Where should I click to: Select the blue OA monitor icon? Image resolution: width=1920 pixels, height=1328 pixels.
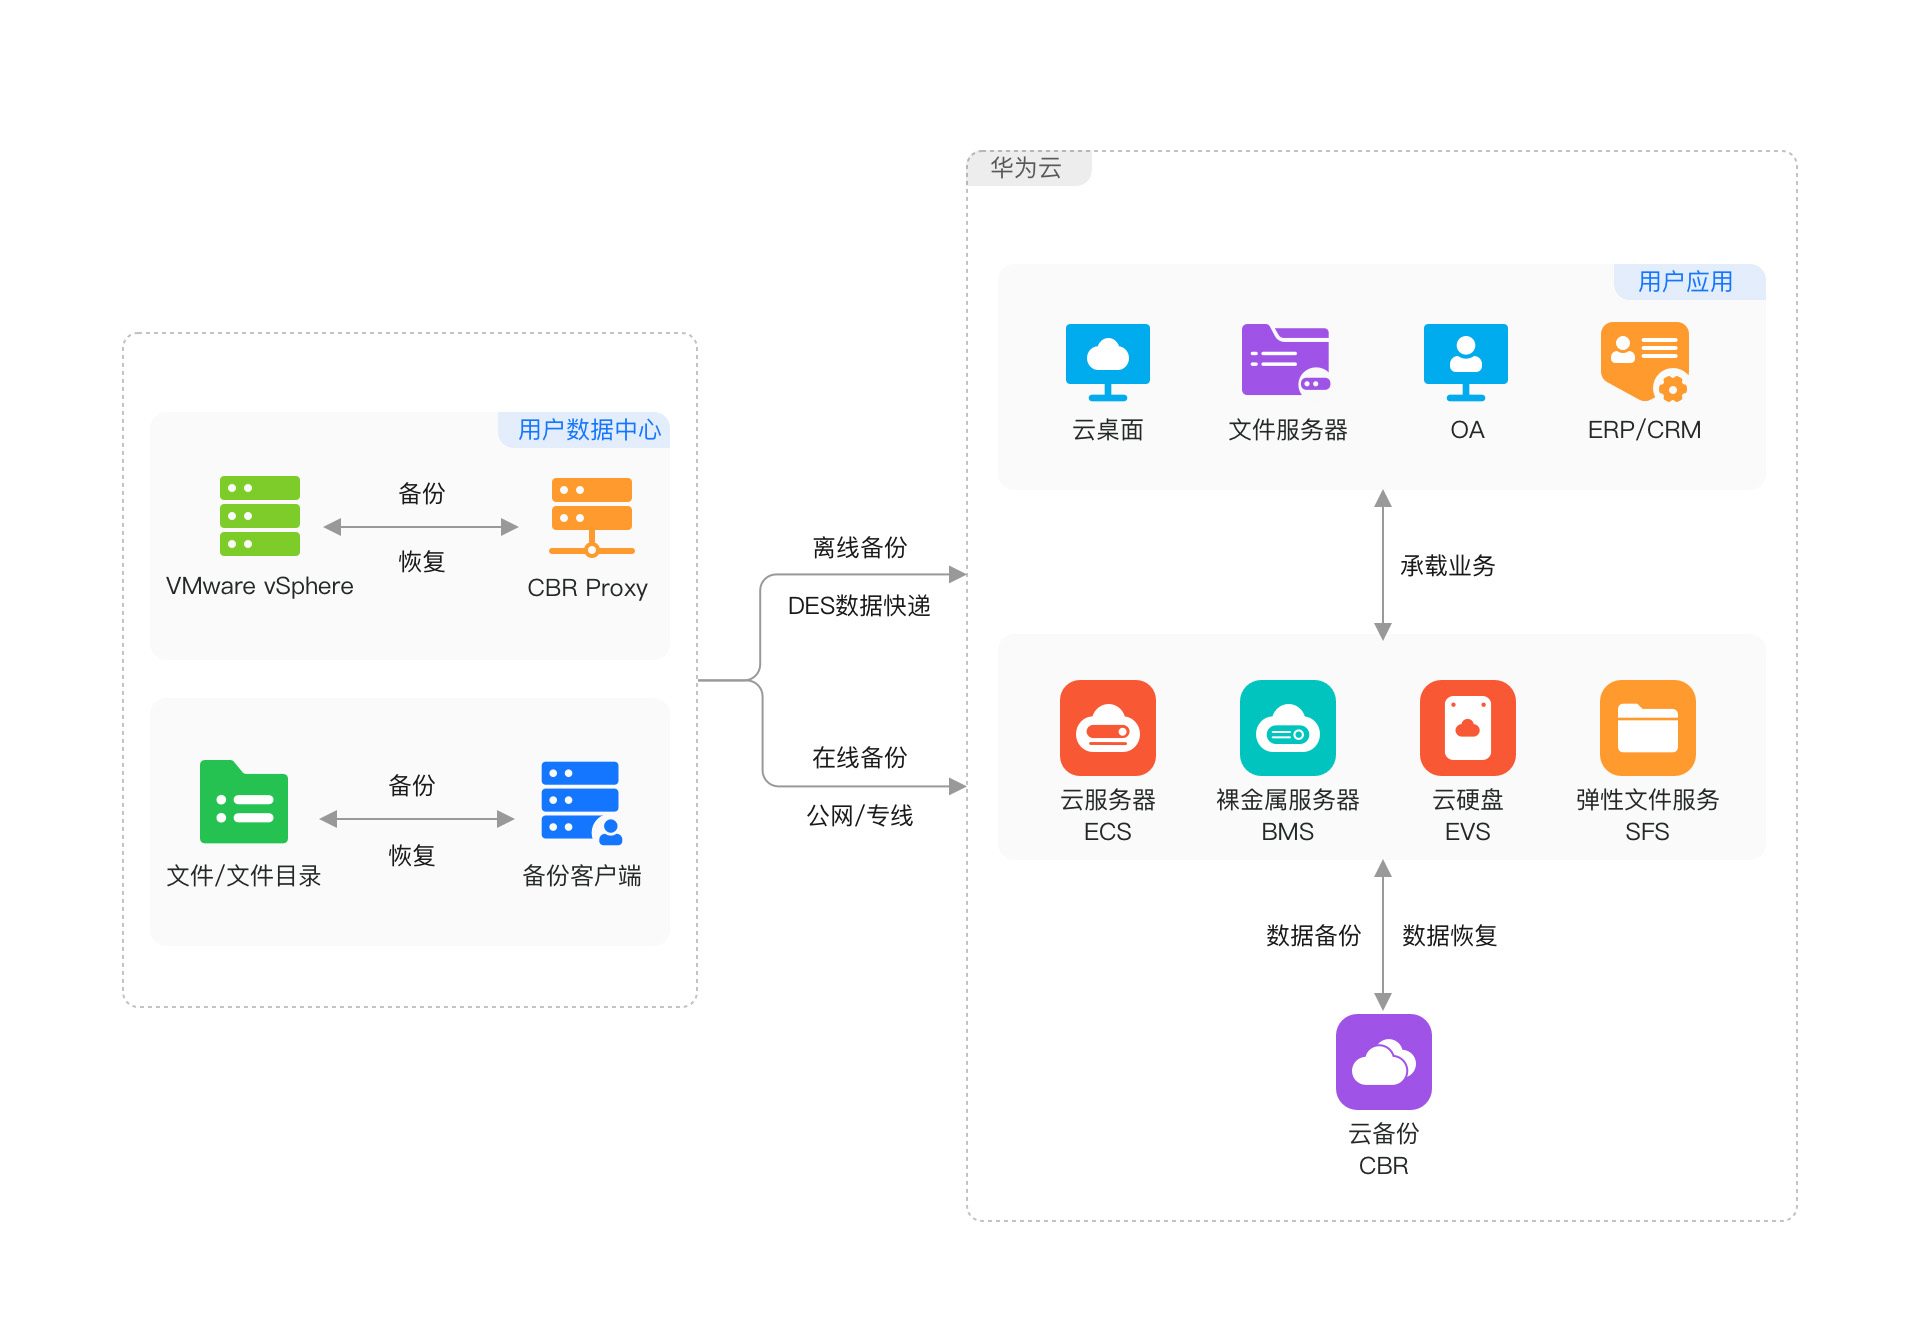(x=1465, y=361)
